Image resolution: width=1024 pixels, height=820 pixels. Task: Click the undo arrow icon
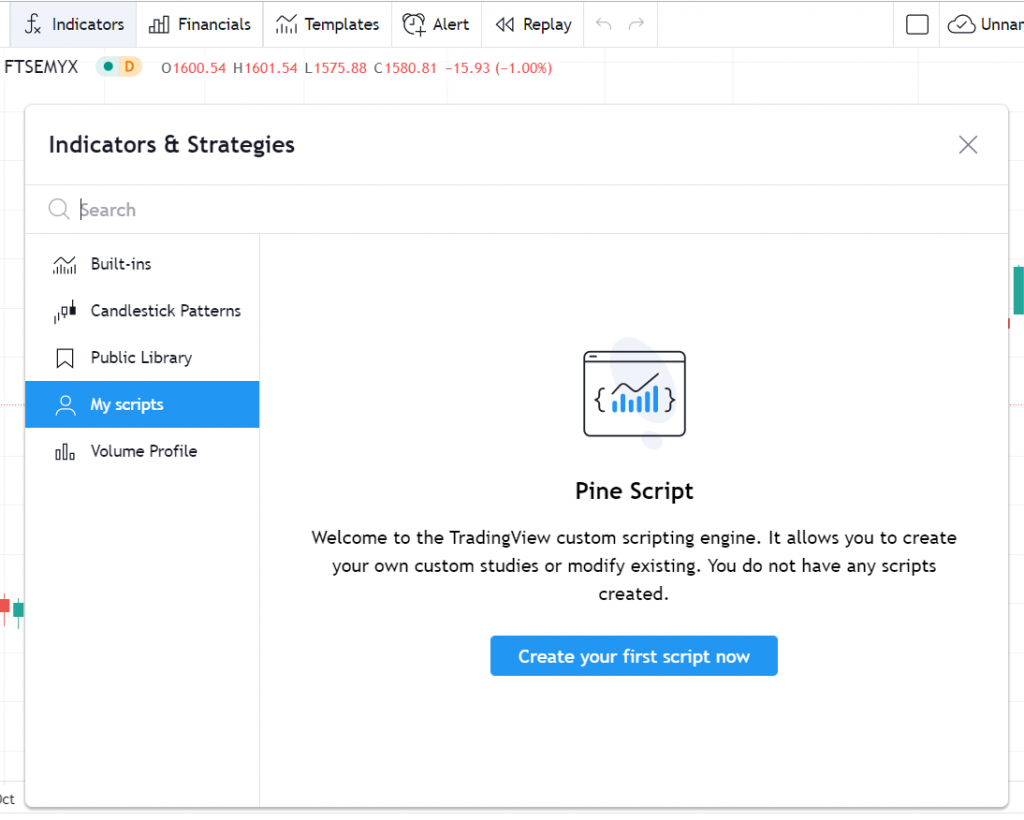pos(603,24)
